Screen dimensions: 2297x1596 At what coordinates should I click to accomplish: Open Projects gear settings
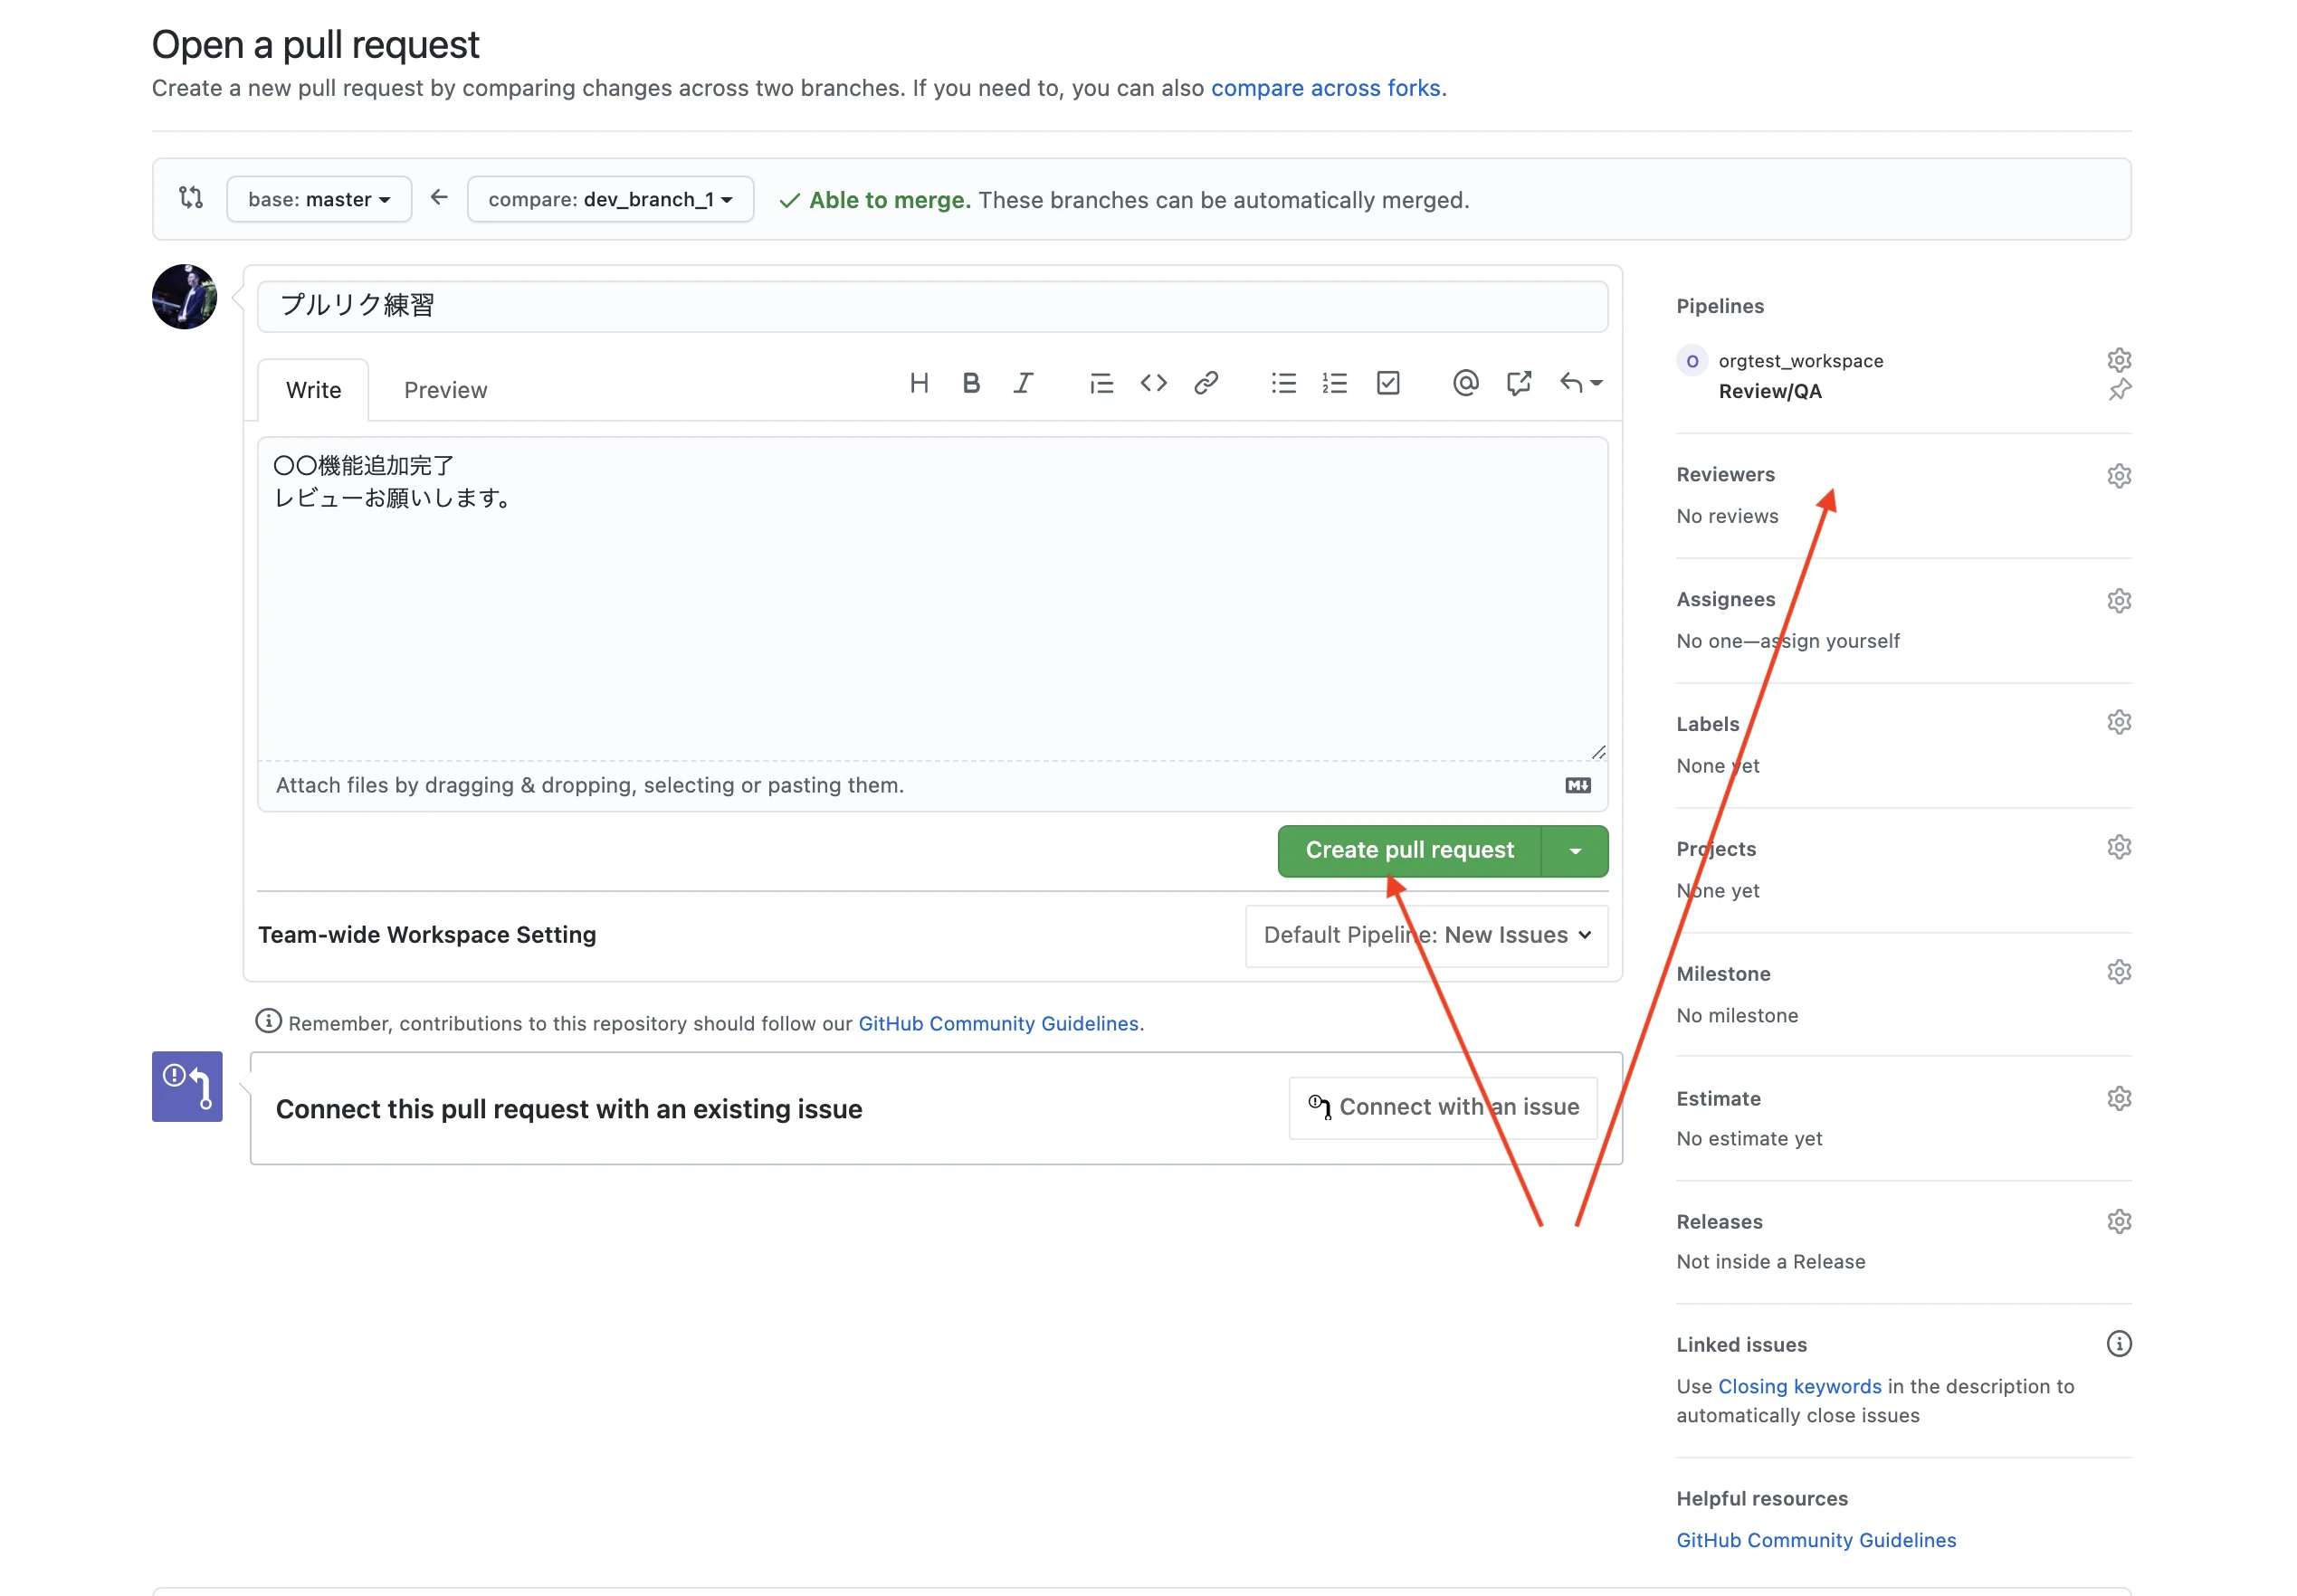point(2118,847)
